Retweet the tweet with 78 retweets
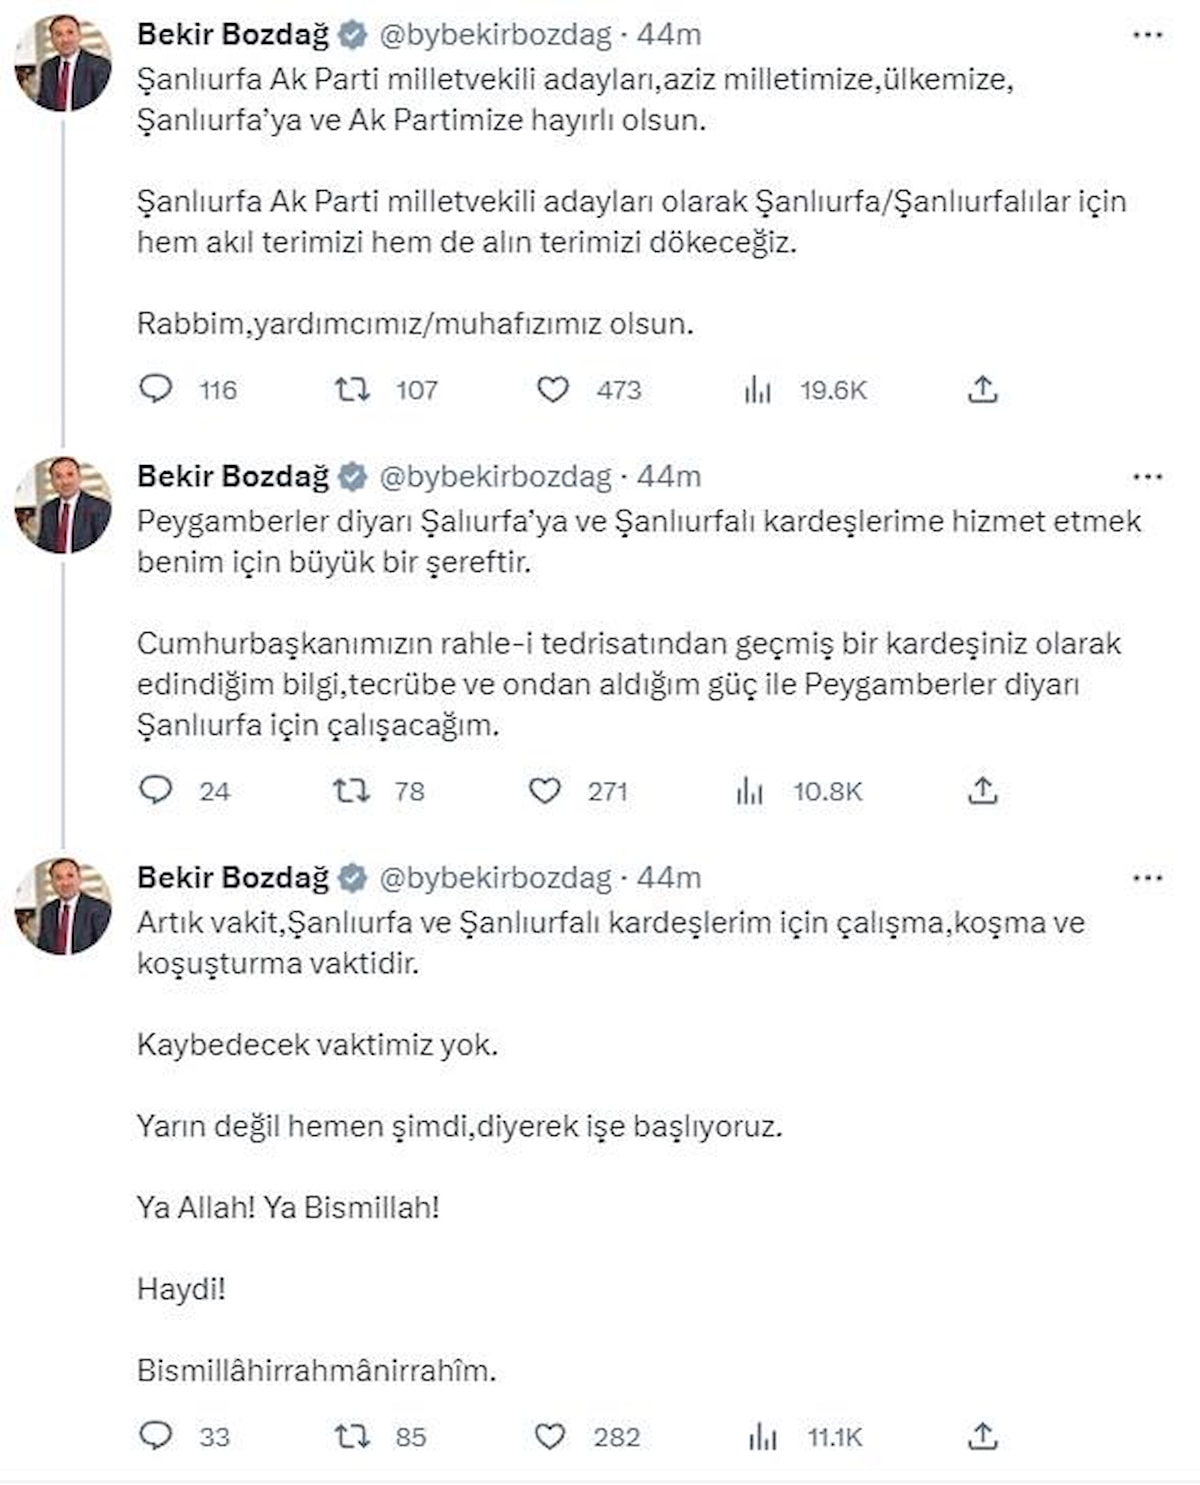Screen dimensions: 1200x1485 (352, 791)
